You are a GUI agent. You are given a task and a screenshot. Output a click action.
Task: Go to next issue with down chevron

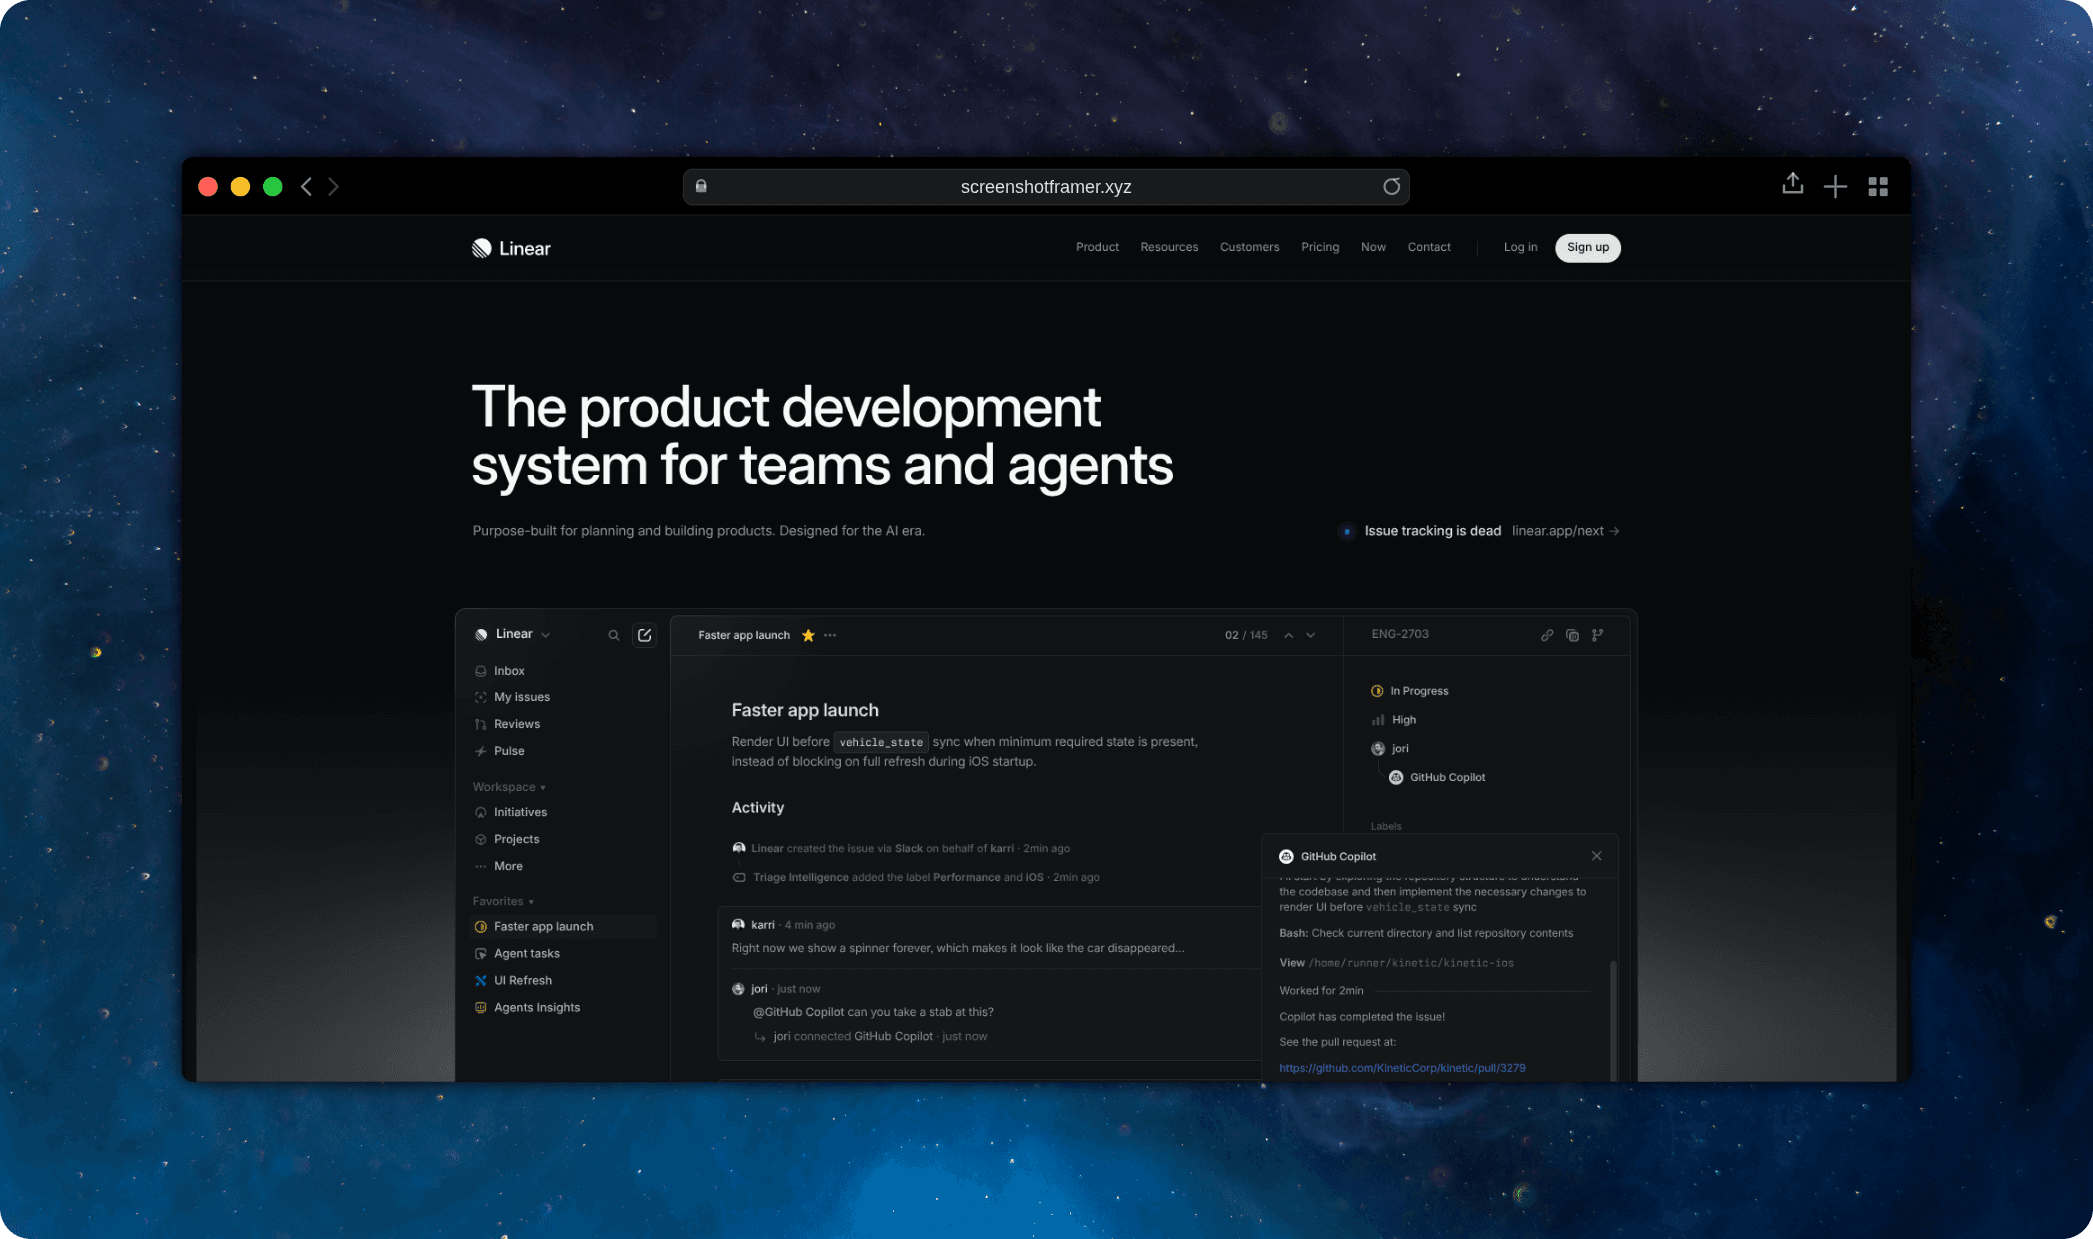[1311, 635]
